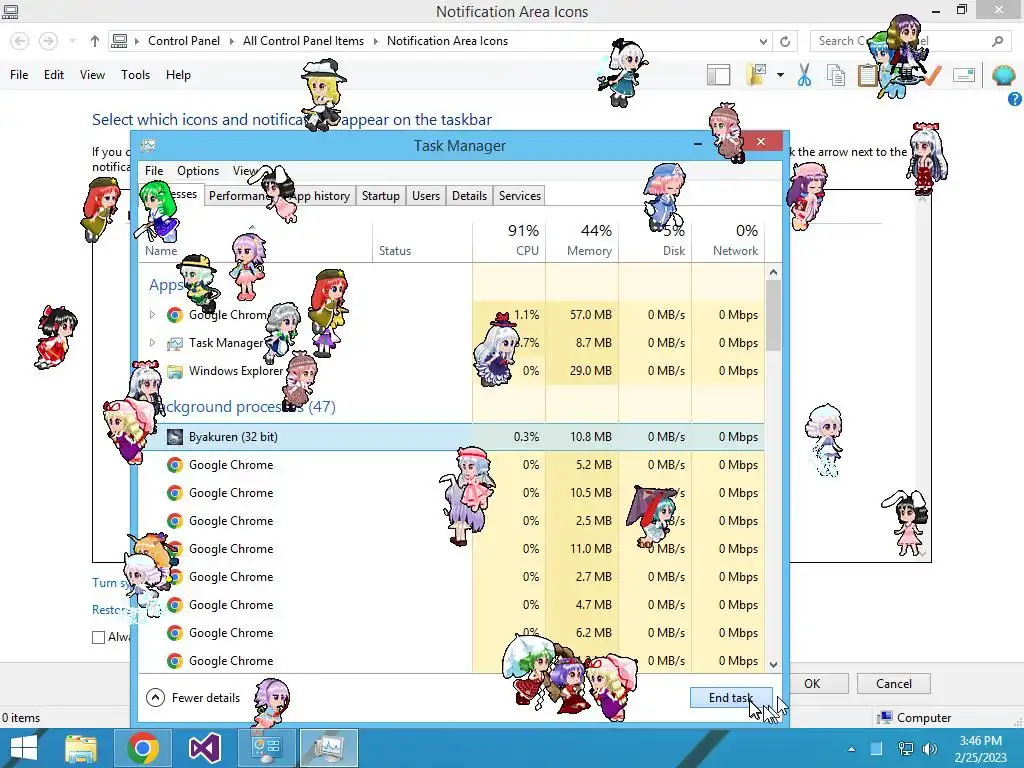This screenshot has height=768, width=1024.
Task: Show hidden tray icons arrow
Action: tap(851, 749)
